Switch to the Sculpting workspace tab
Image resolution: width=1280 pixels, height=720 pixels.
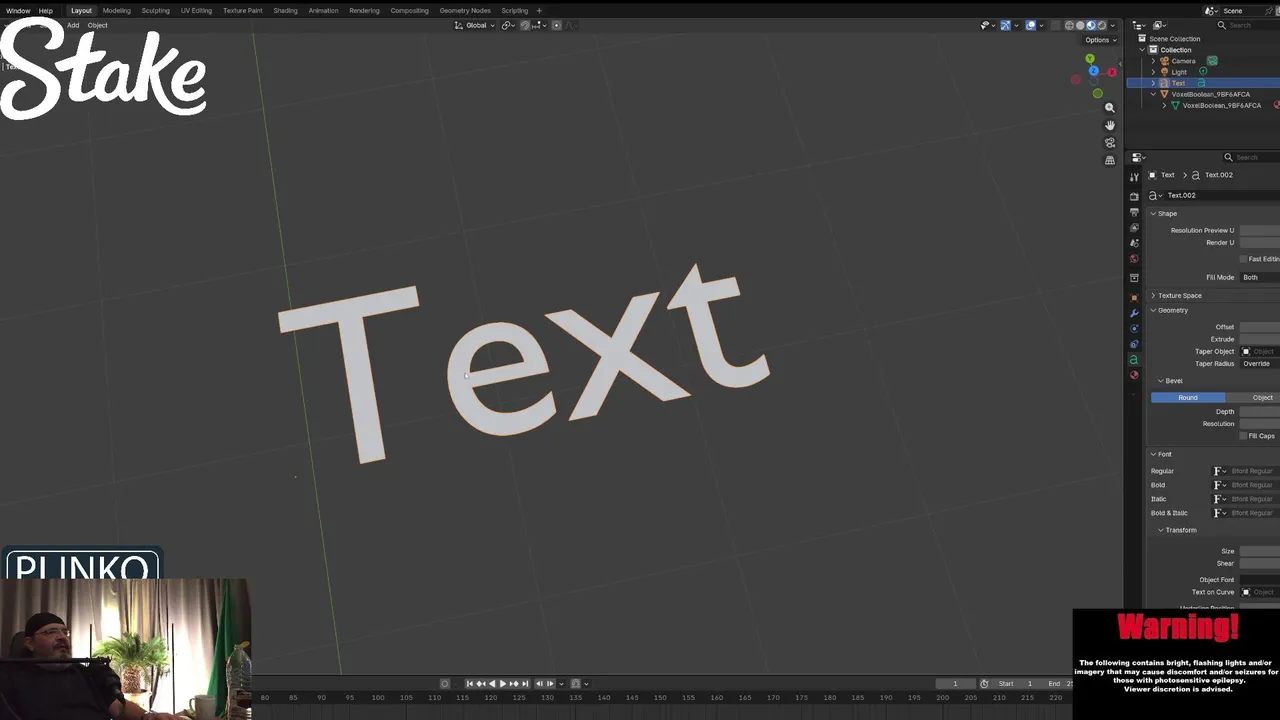[155, 10]
